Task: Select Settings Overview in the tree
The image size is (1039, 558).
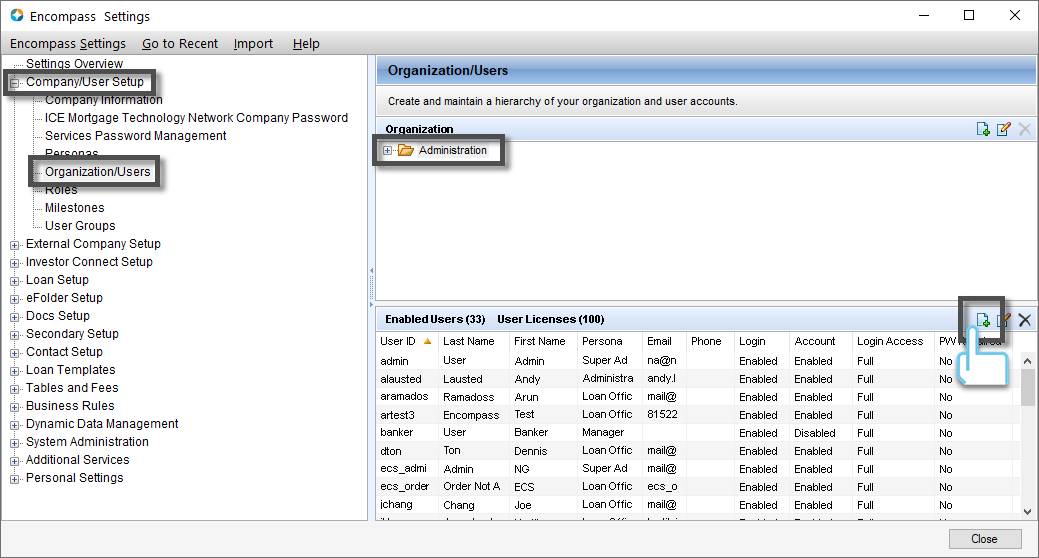Action: click(74, 64)
